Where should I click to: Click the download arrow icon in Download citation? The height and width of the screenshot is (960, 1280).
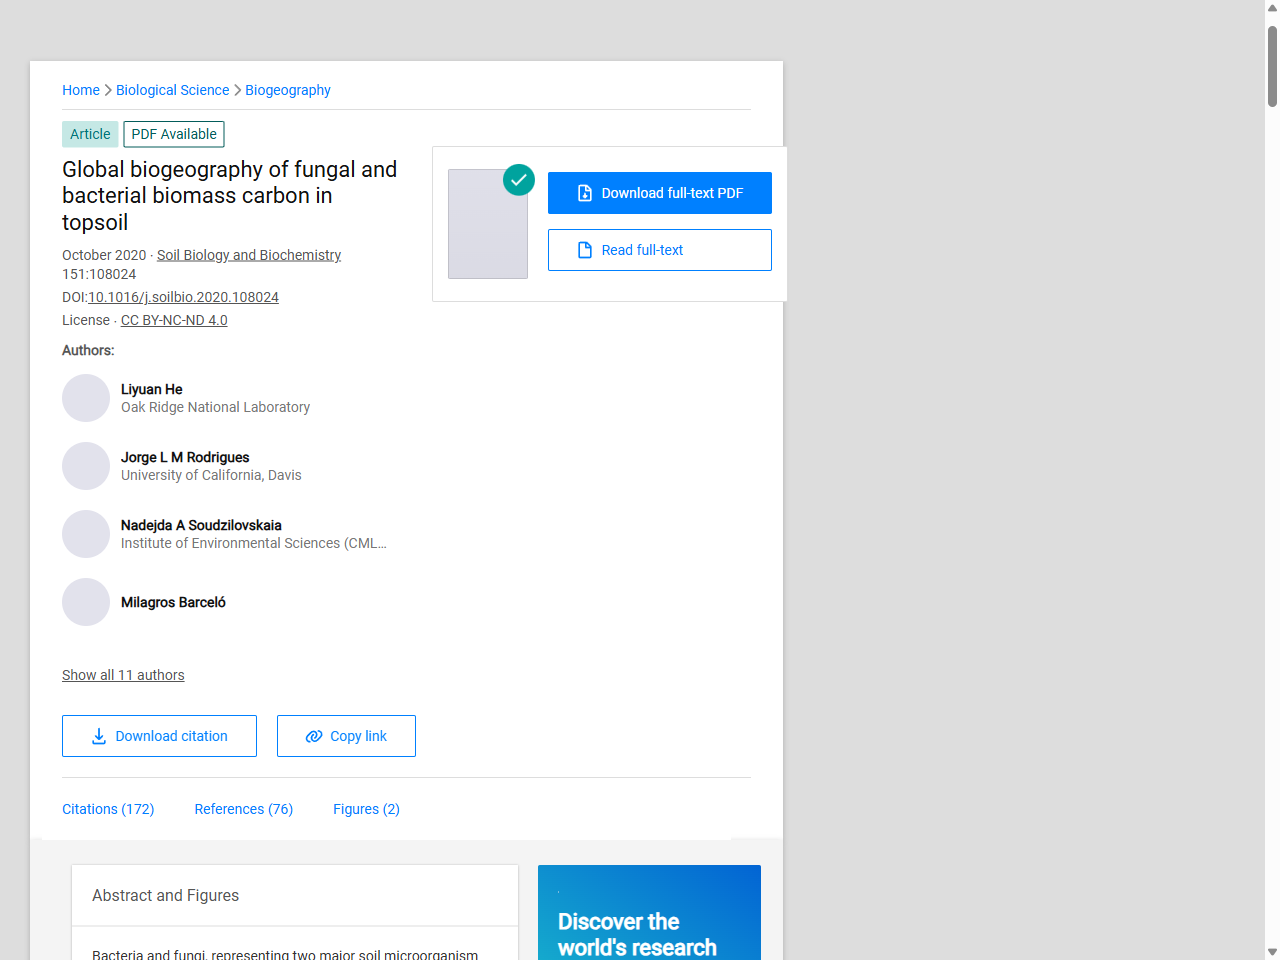click(99, 736)
